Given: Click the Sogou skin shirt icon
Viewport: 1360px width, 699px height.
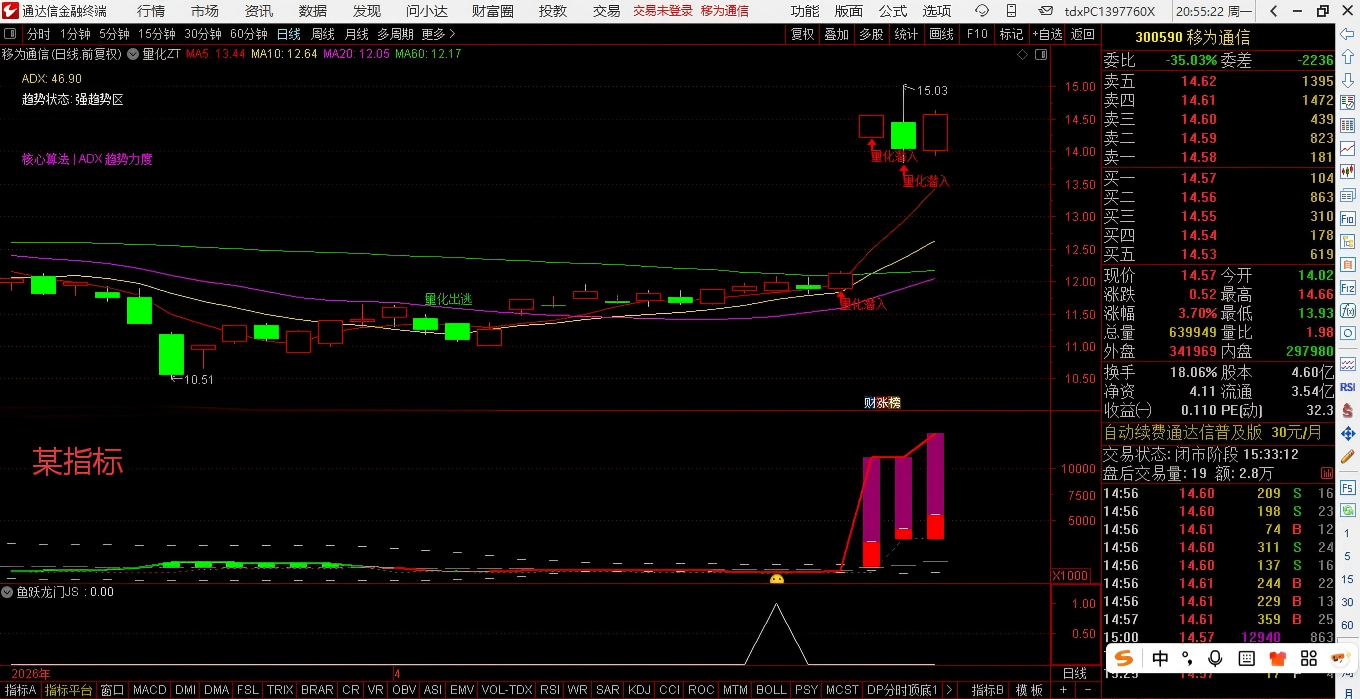Looking at the screenshot, I should 1277,658.
